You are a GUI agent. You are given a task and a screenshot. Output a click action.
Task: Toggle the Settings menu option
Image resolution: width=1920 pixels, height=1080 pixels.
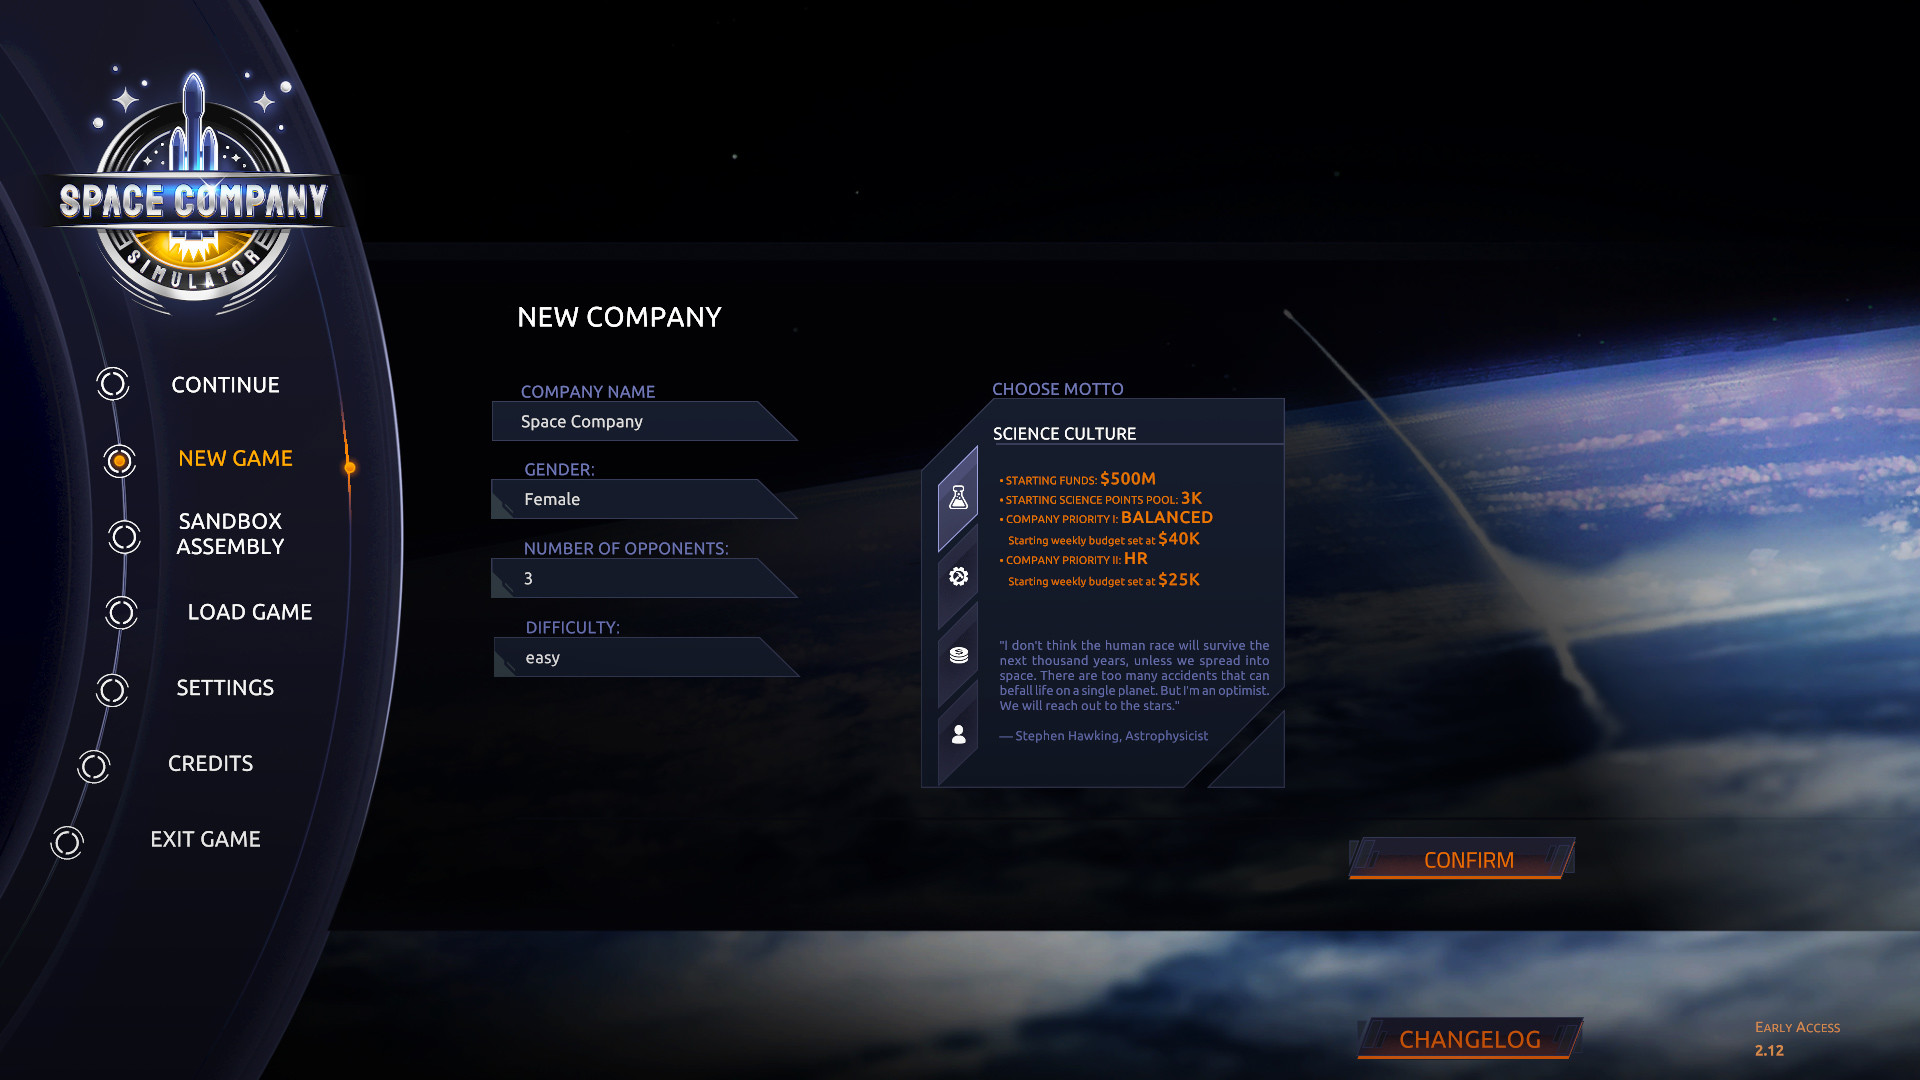tap(225, 687)
